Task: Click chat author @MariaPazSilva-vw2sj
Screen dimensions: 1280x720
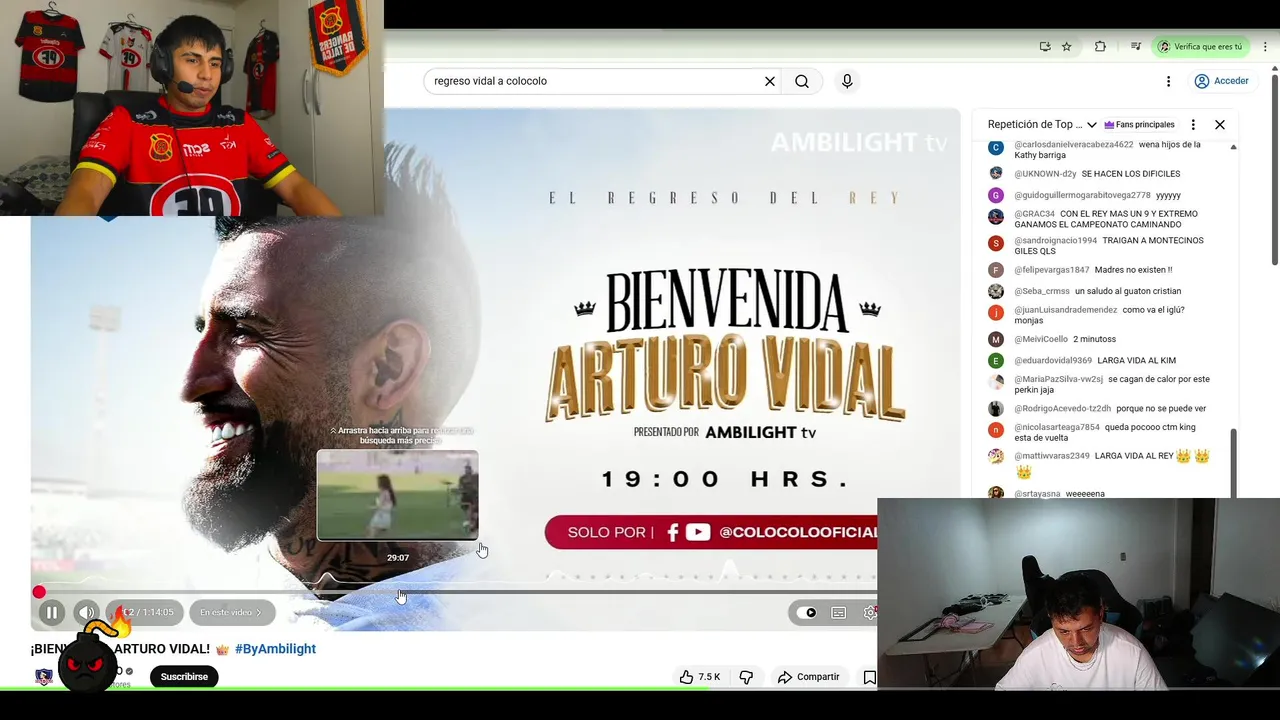Action: point(1058,380)
